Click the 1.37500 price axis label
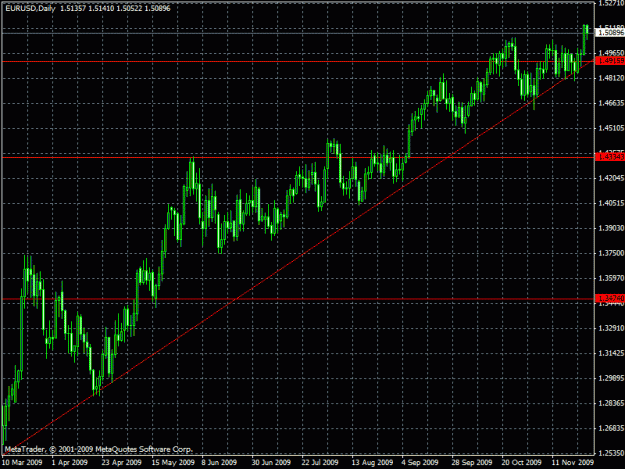 pyautogui.click(x=611, y=253)
